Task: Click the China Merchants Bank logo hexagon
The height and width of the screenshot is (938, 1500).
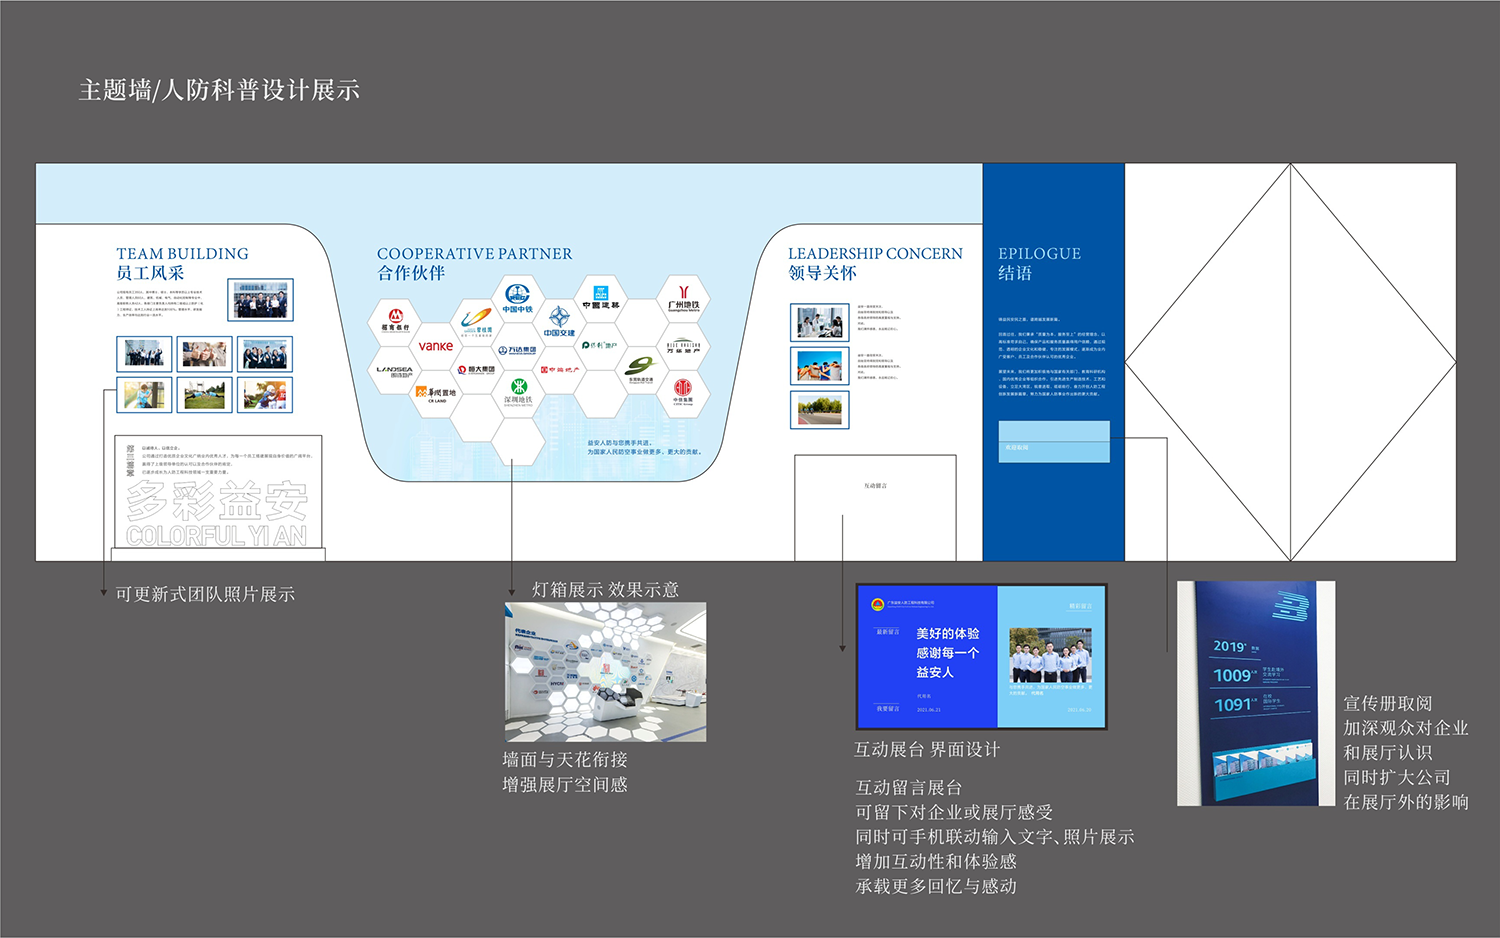Action: coord(395,321)
